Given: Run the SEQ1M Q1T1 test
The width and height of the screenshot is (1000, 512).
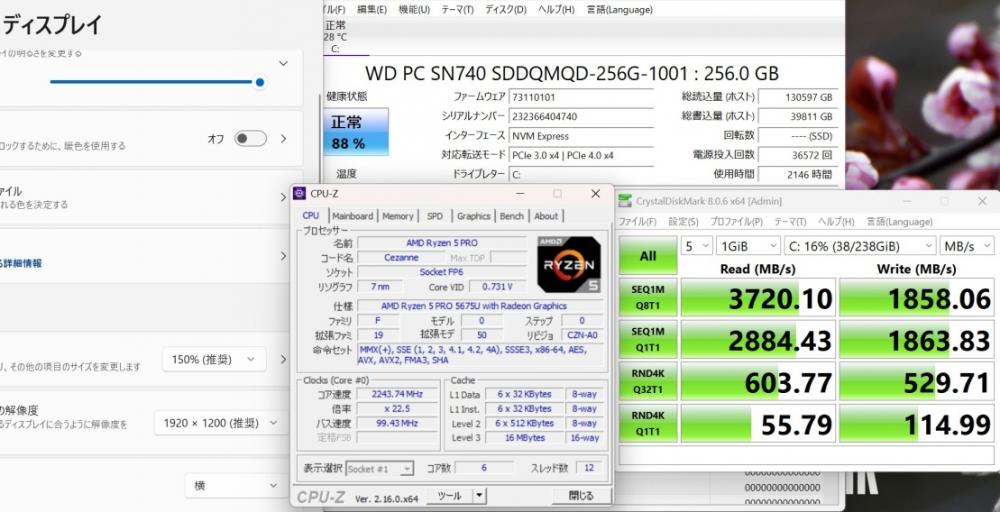Looking at the screenshot, I should (647, 339).
